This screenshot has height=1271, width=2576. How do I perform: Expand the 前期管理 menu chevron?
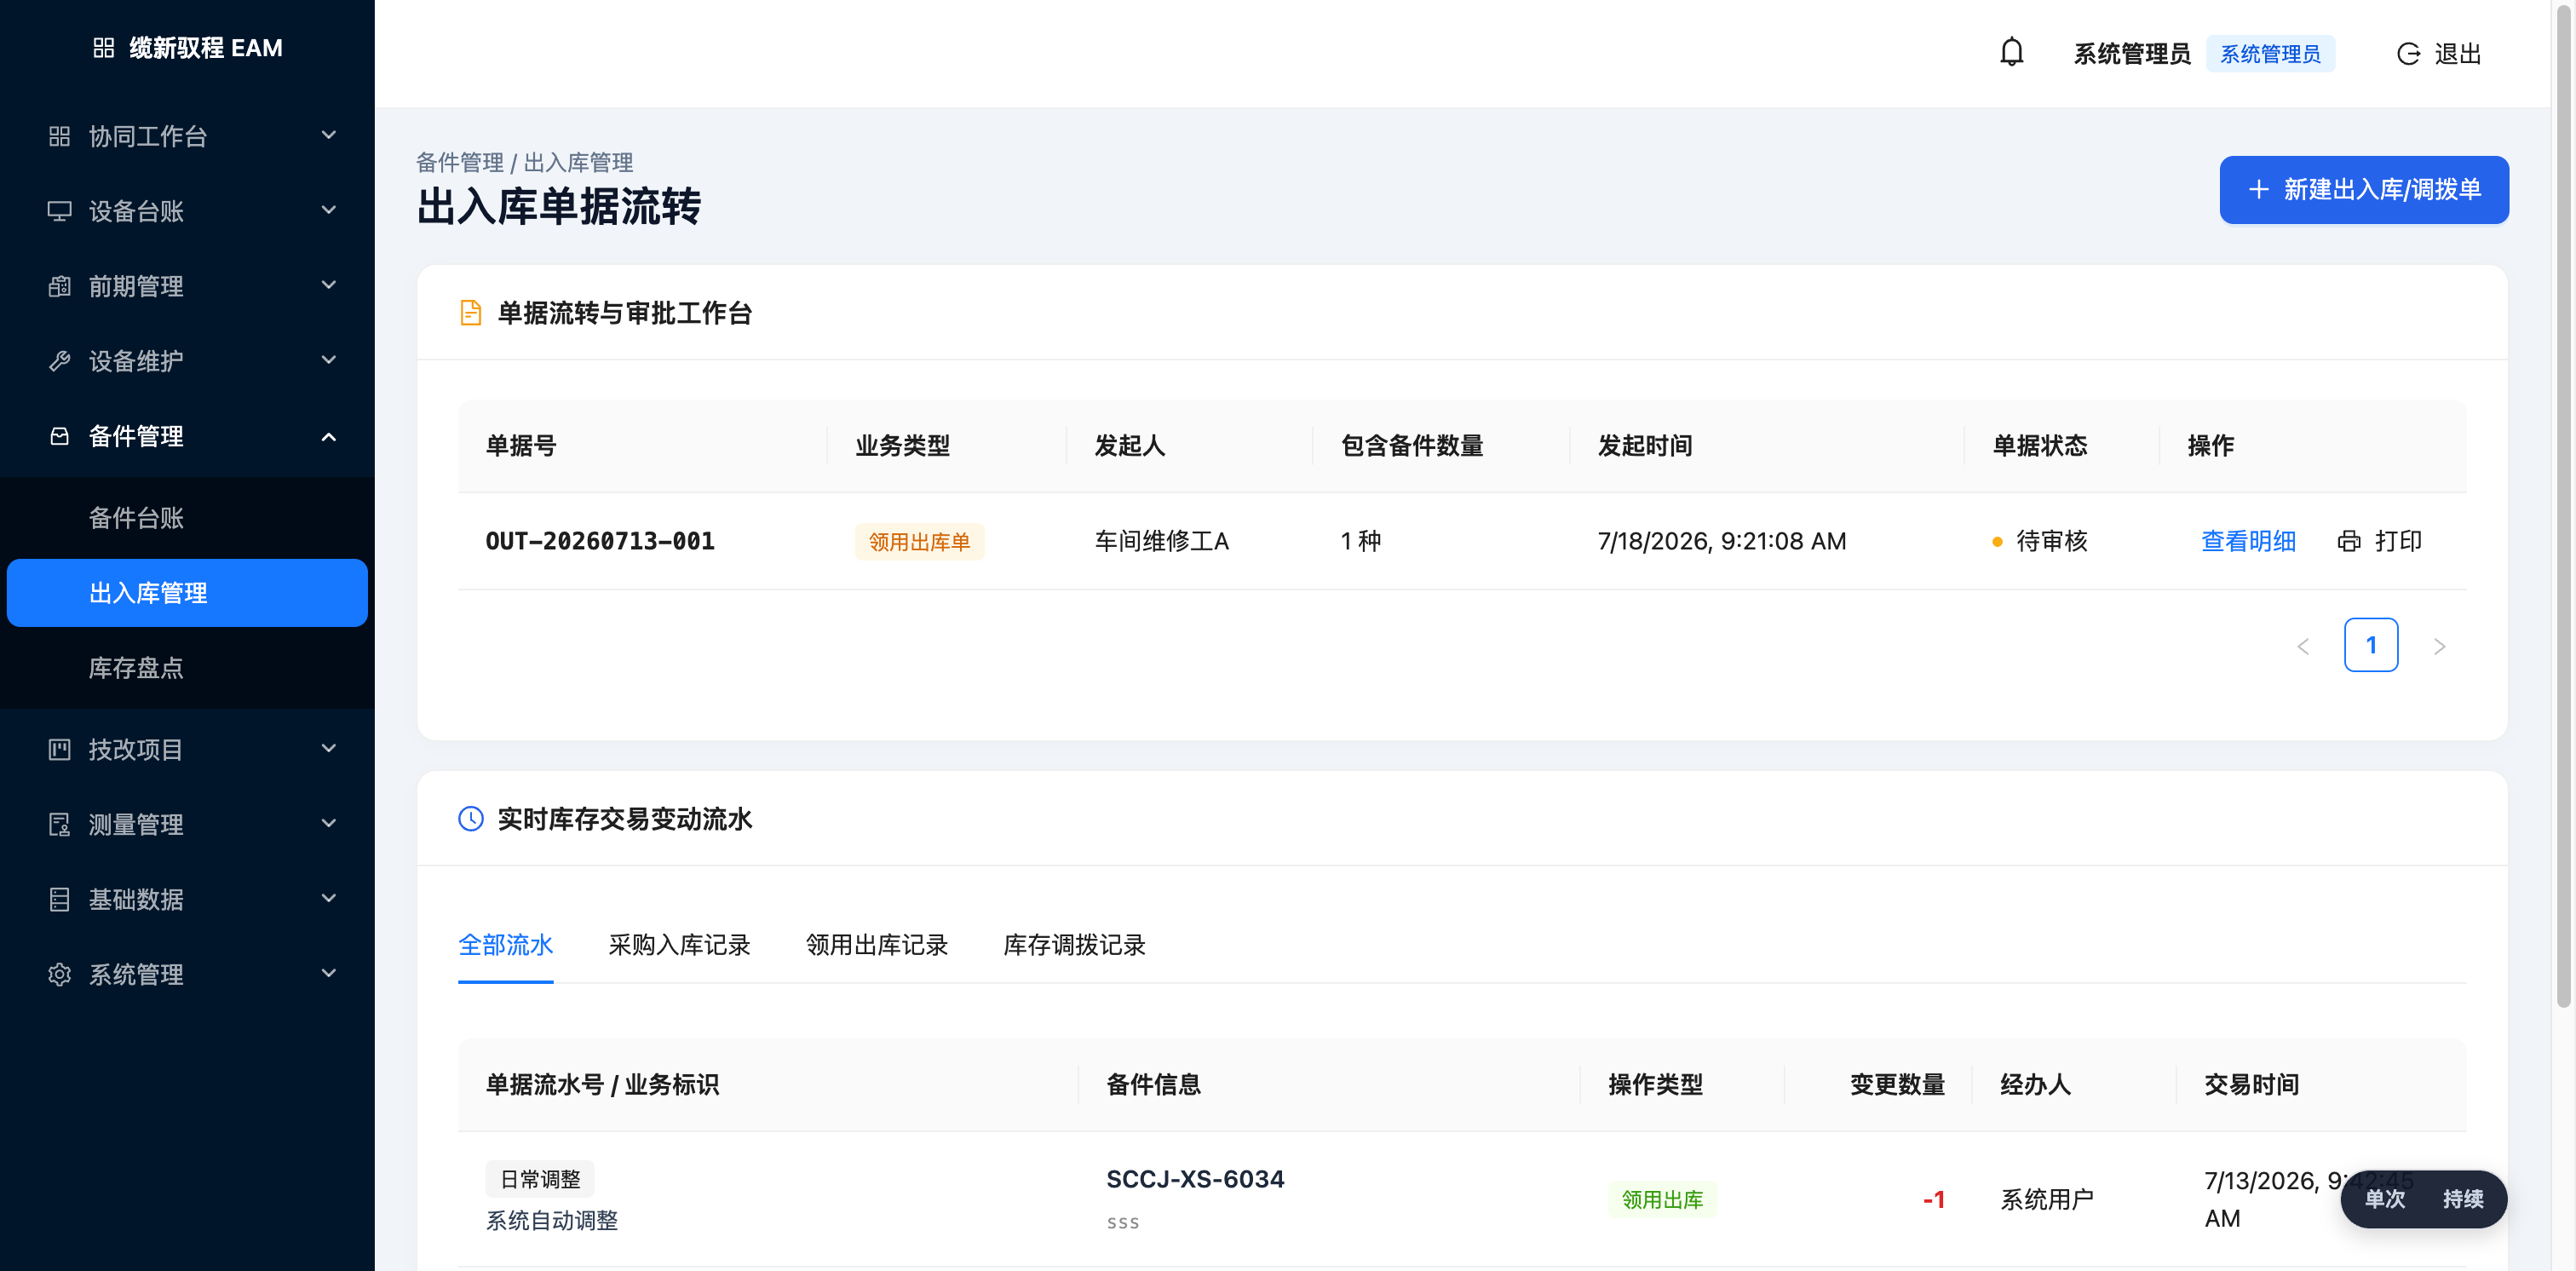coord(328,285)
